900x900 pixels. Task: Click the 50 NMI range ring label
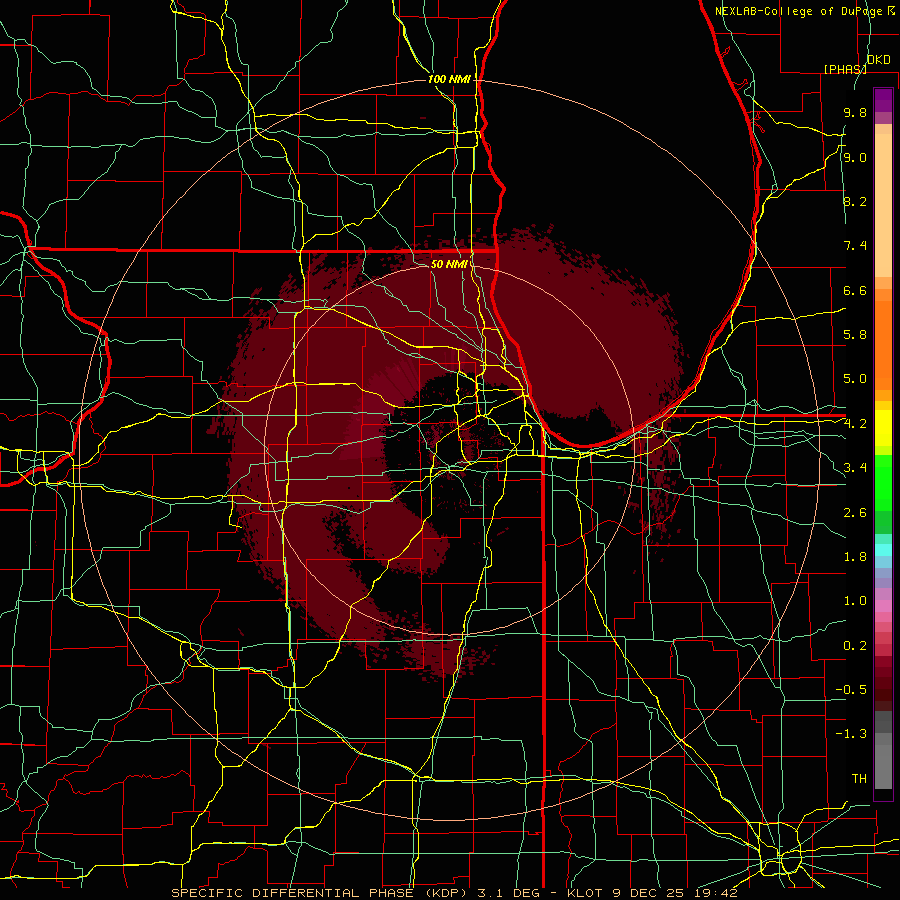pyautogui.click(x=449, y=264)
